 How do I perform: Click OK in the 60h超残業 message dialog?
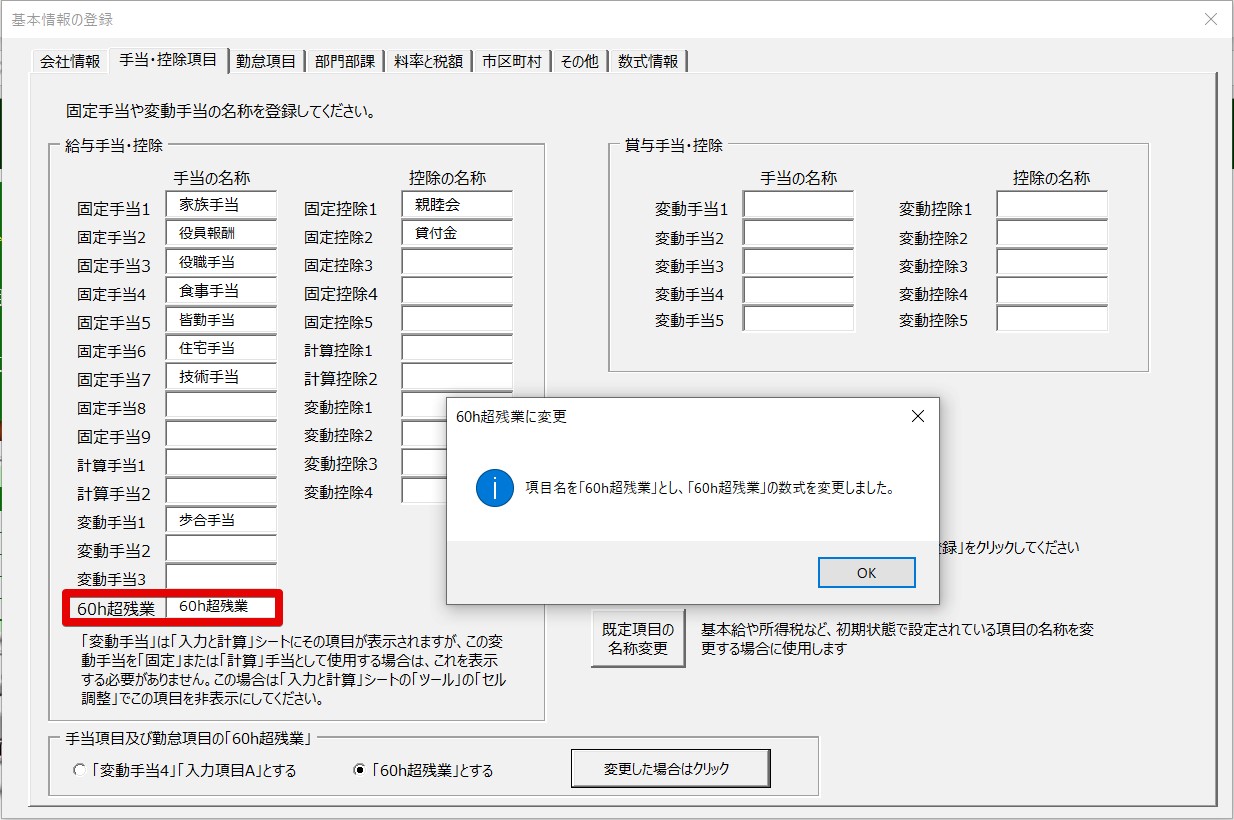tap(866, 573)
